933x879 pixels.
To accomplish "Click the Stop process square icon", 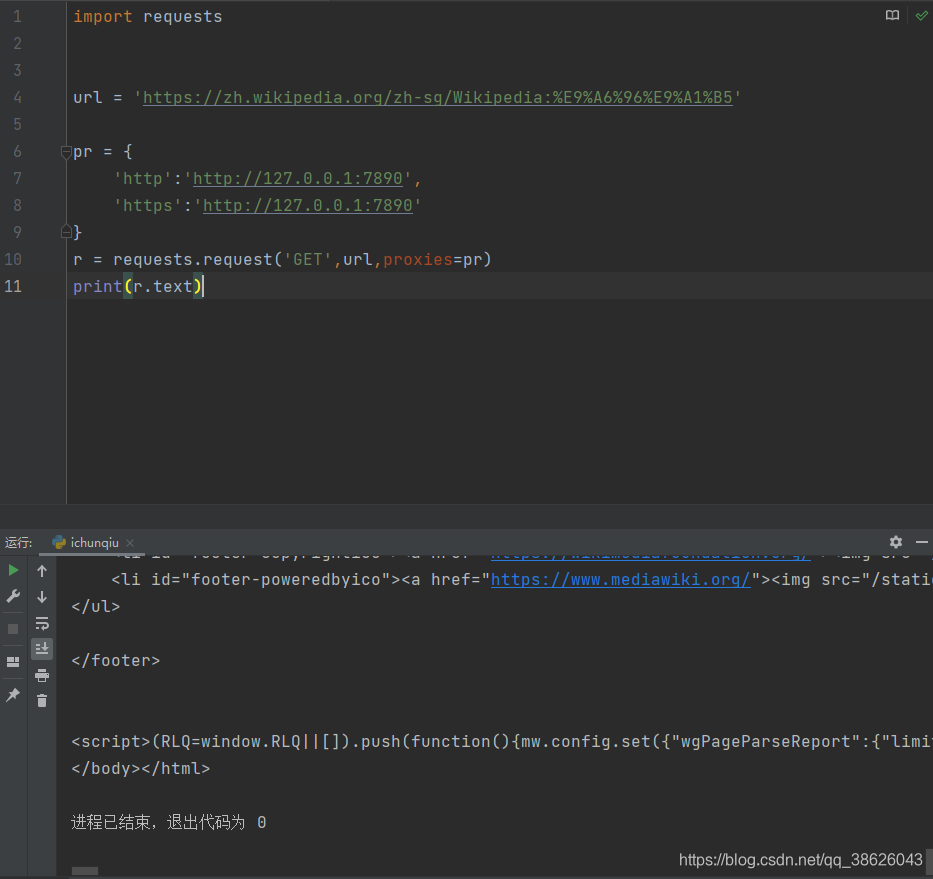I will 13,629.
